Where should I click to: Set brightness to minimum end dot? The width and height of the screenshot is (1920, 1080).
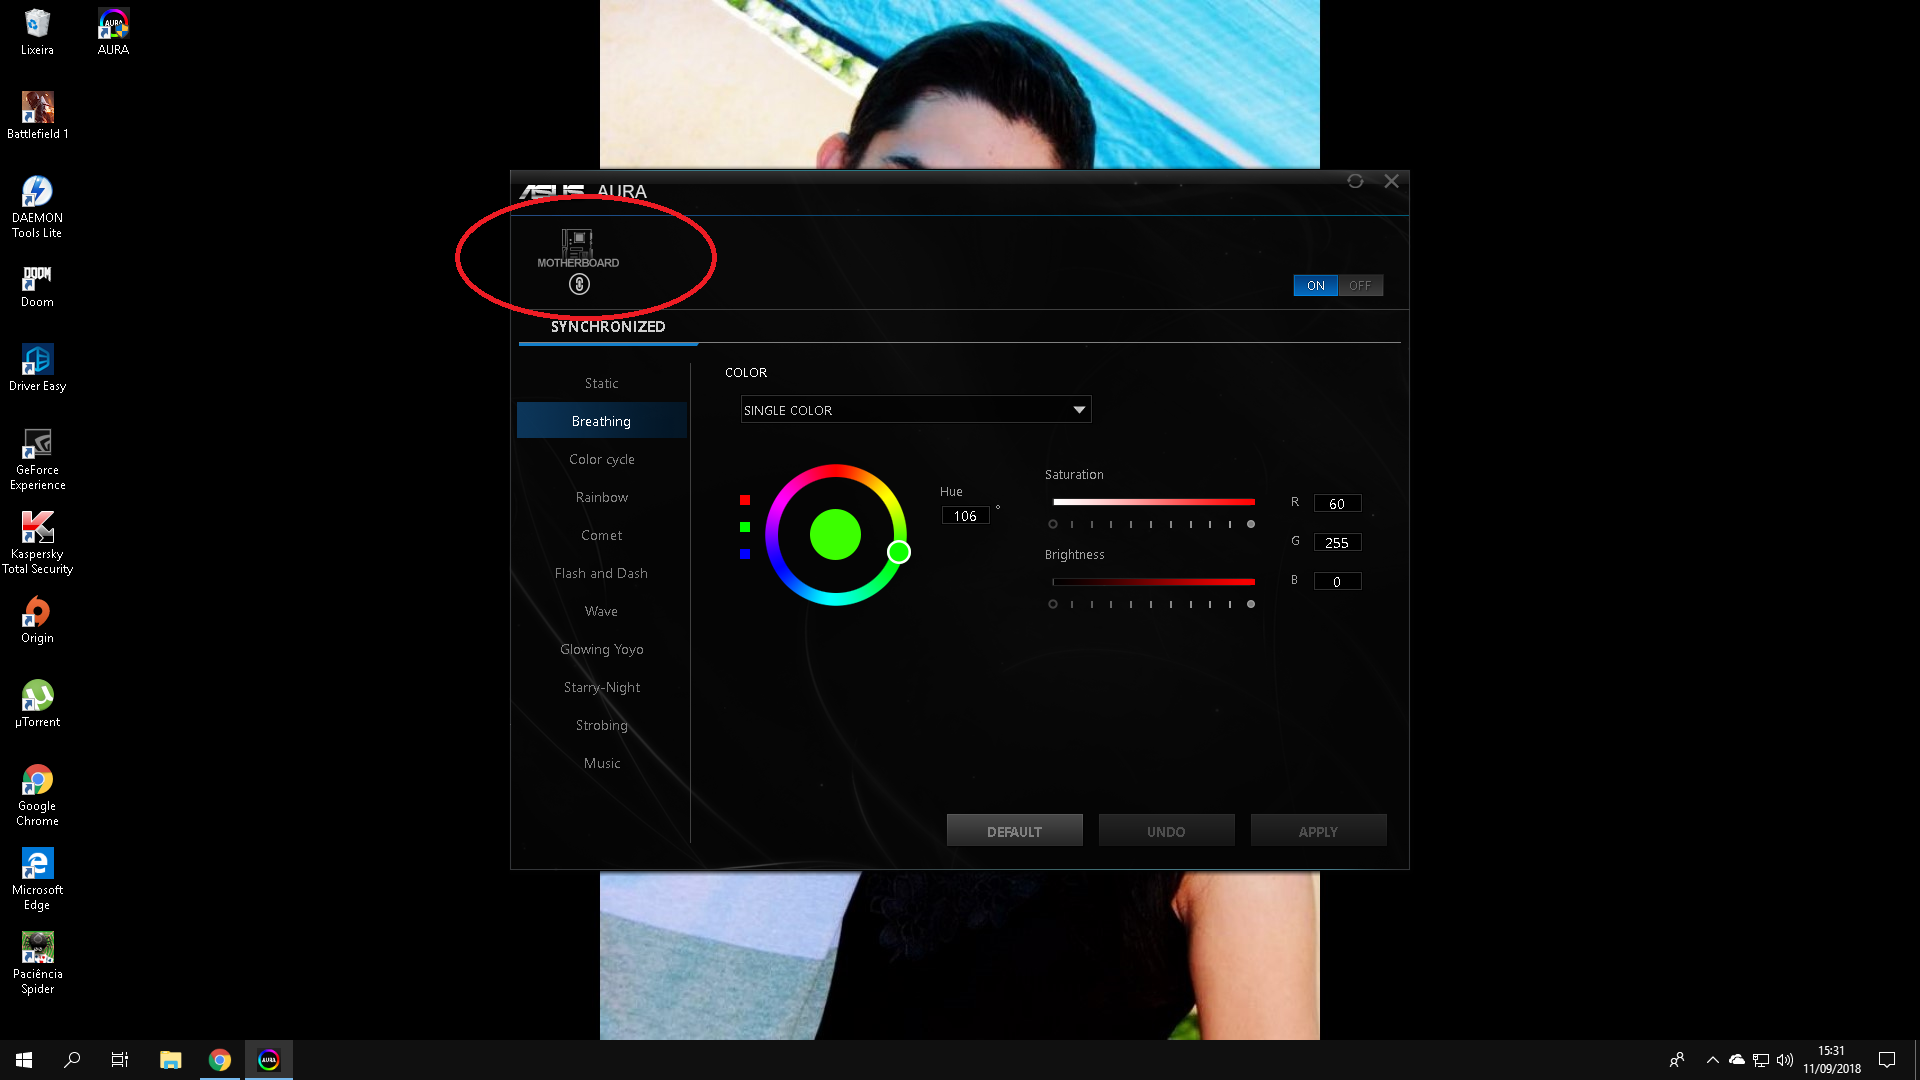[x=1053, y=604]
